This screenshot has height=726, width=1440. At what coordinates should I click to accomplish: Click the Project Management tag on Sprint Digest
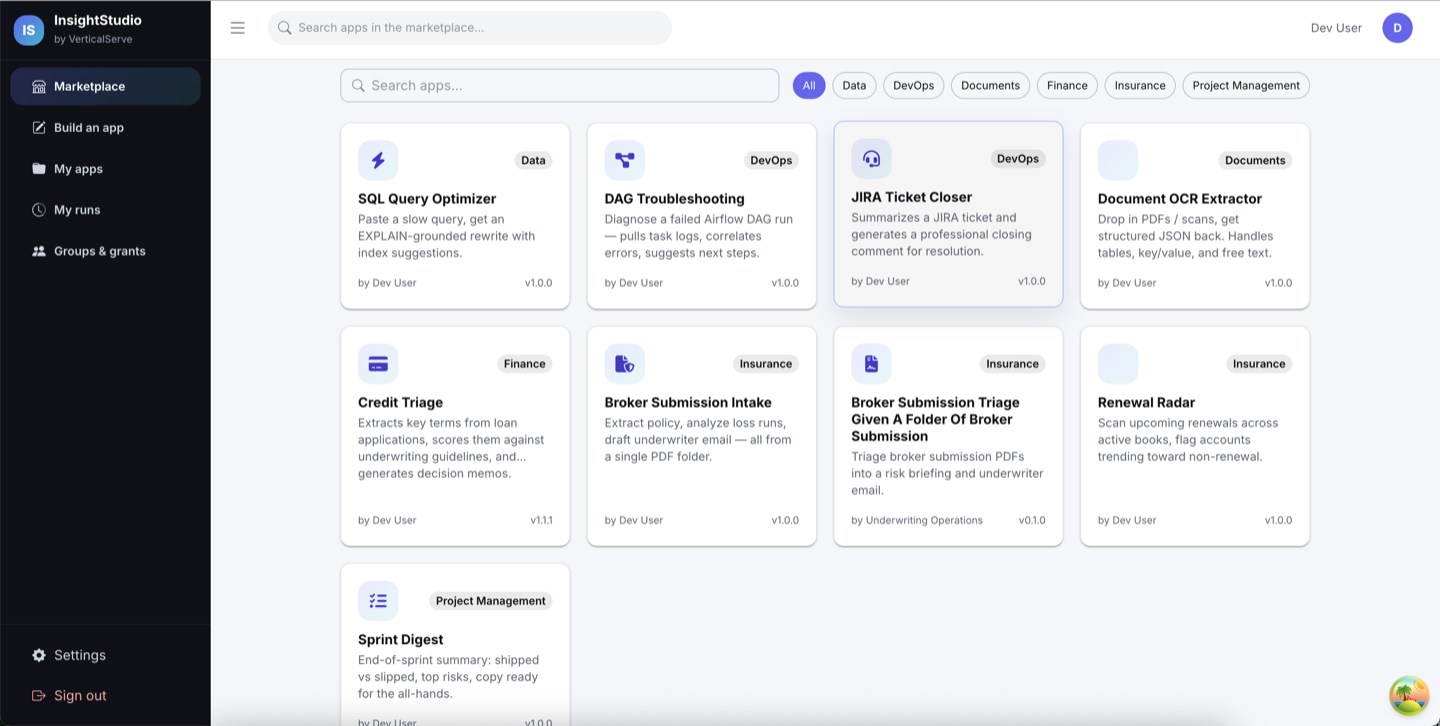coord(491,601)
